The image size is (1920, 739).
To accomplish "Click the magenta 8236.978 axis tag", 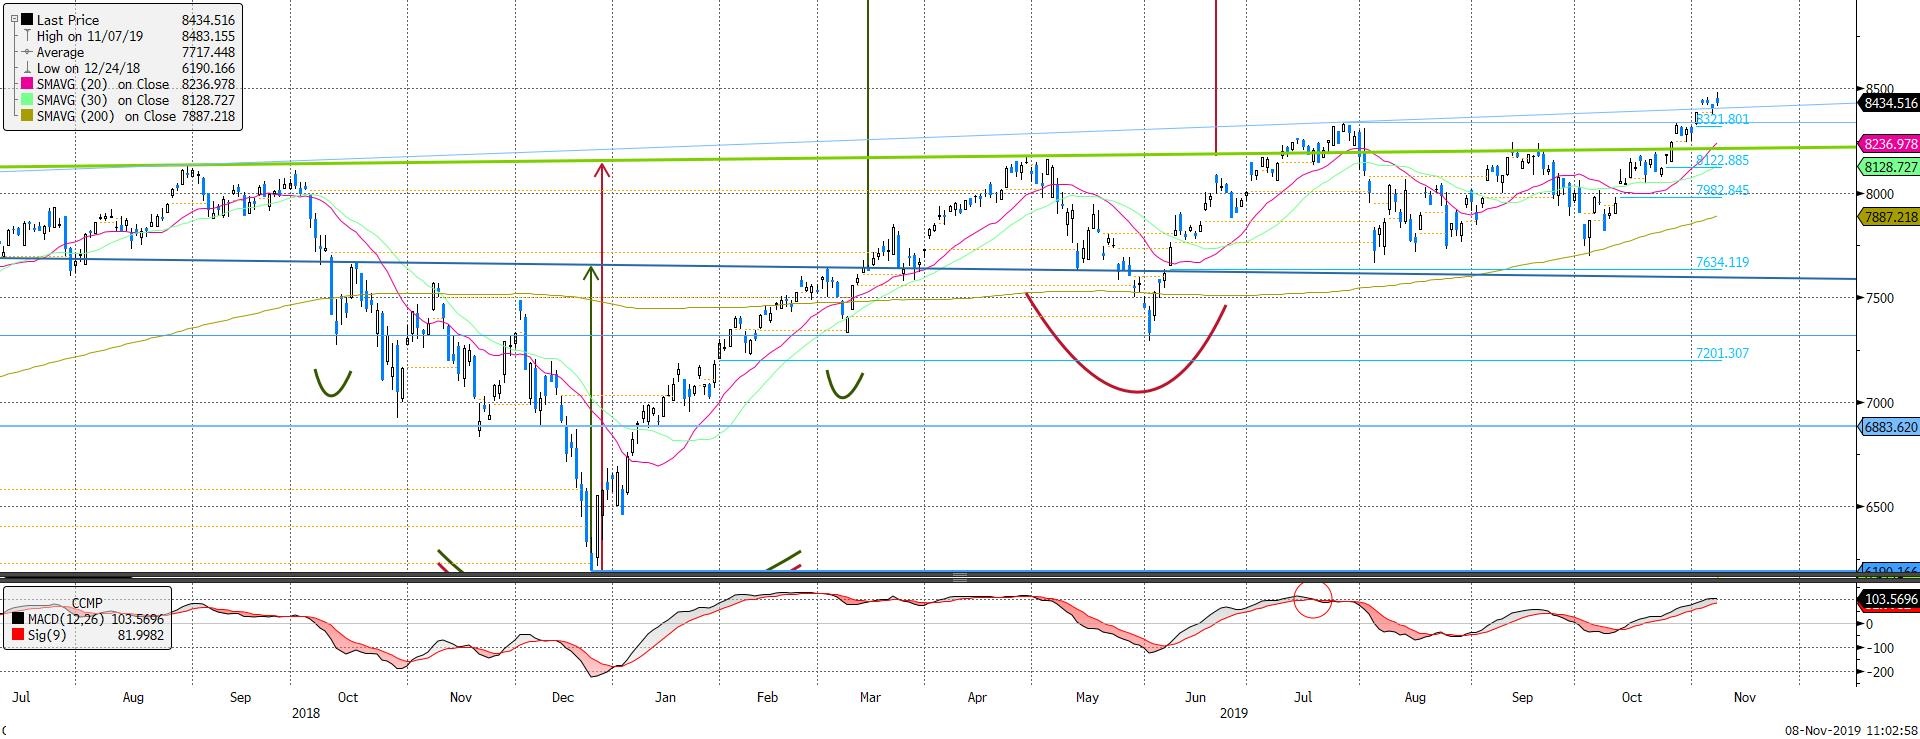I will pos(1889,144).
